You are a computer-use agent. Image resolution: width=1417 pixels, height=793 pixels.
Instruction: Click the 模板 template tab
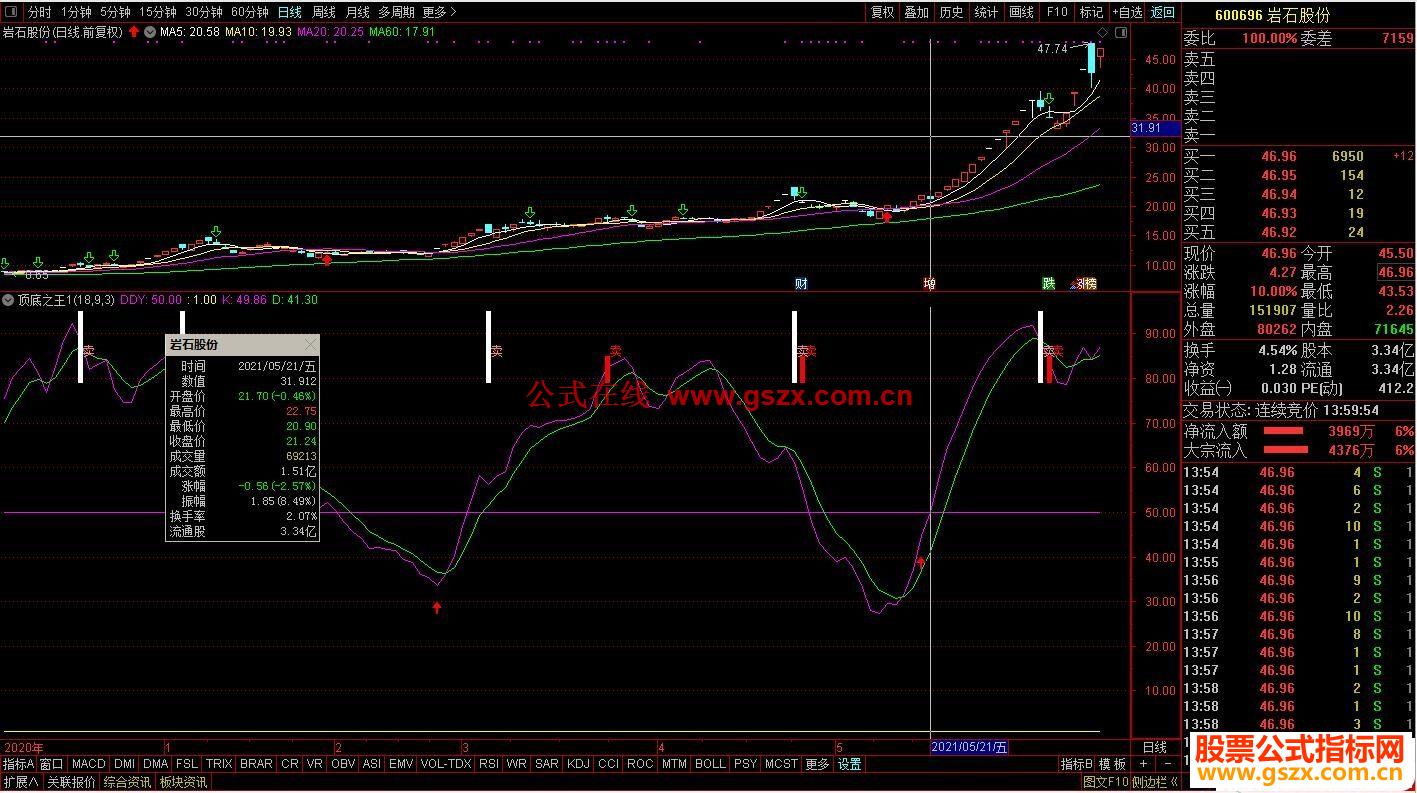[1113, 764]
